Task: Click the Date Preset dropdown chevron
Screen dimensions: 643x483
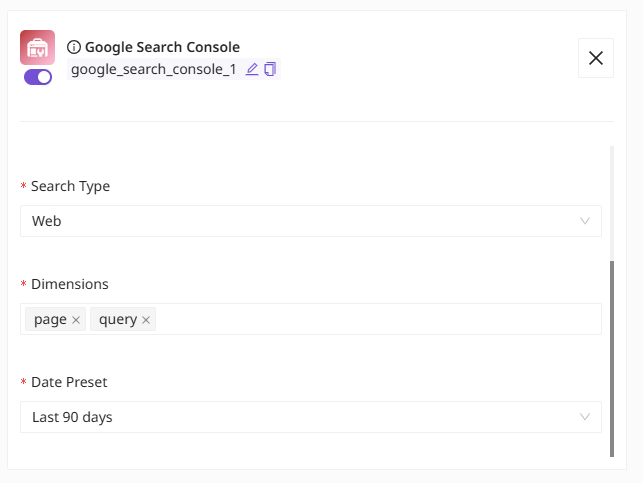Action: point(585,417)
